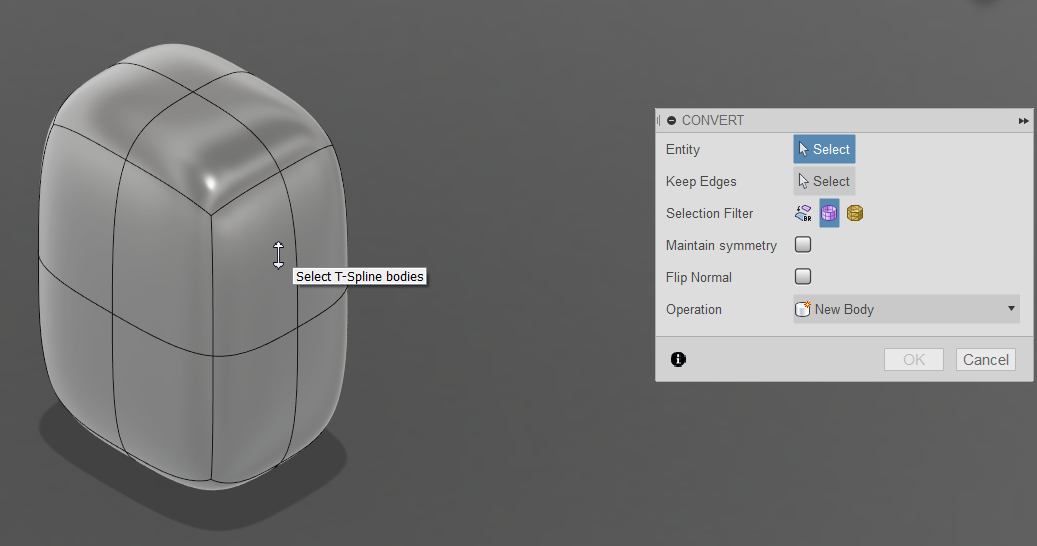Confirm with the OK button

(914, 360)
